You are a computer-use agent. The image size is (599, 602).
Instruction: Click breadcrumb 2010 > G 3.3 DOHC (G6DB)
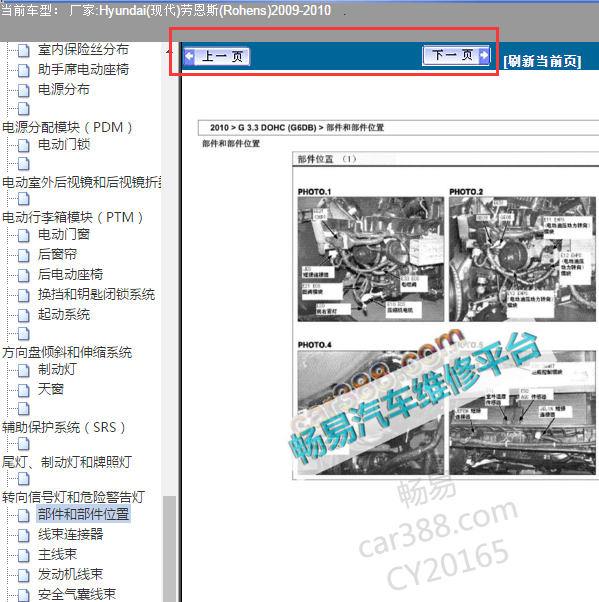pos(263,127)
